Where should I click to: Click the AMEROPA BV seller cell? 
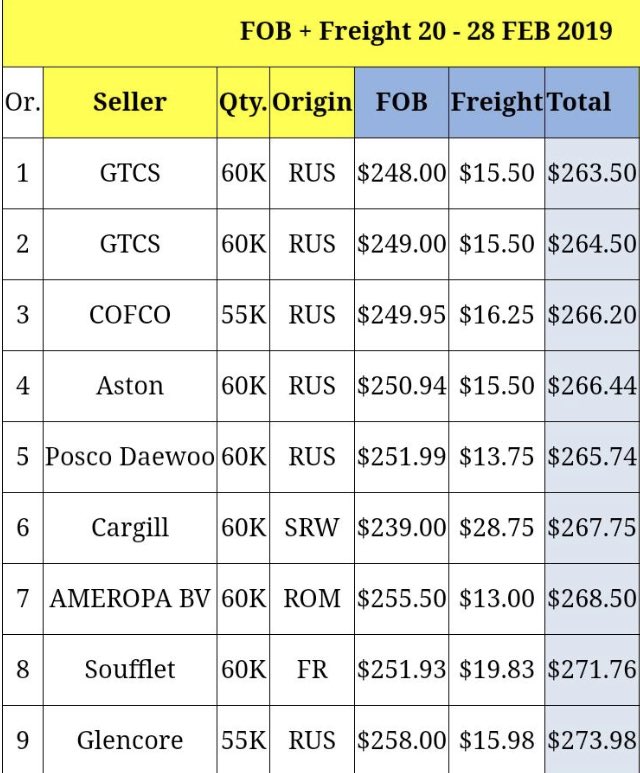click(130, 599)
